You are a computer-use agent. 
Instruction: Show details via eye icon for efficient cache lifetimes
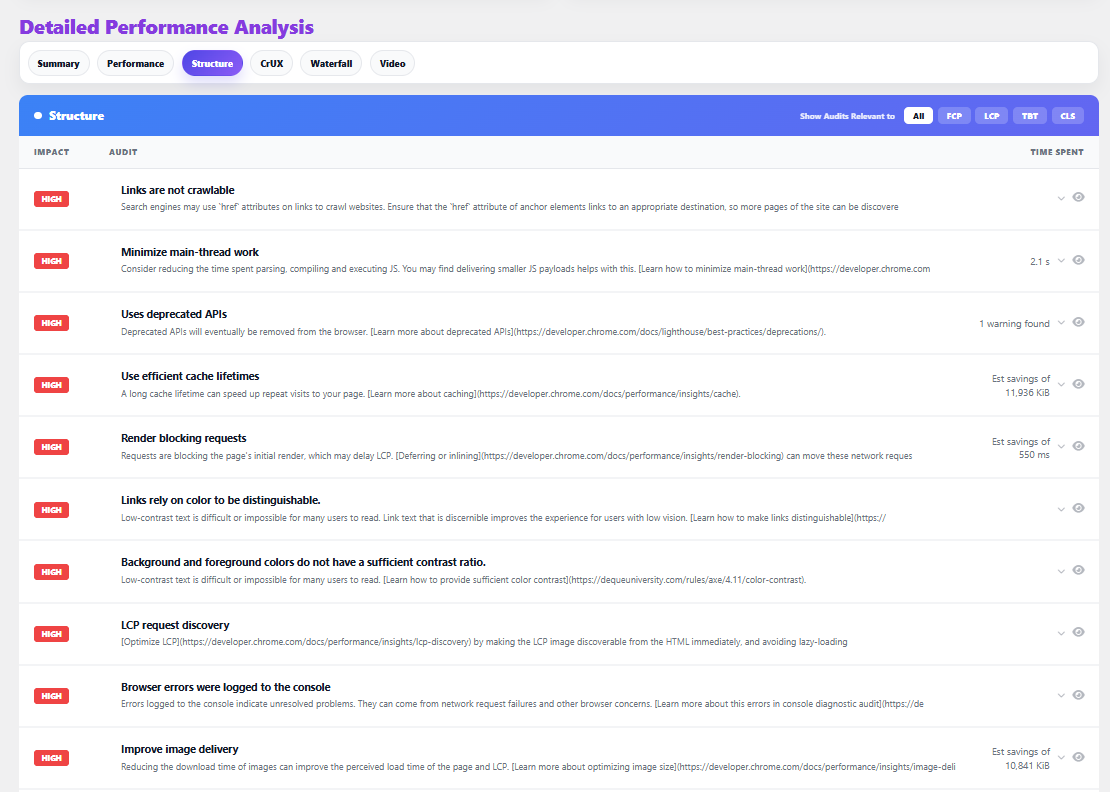coord(1078,384)
